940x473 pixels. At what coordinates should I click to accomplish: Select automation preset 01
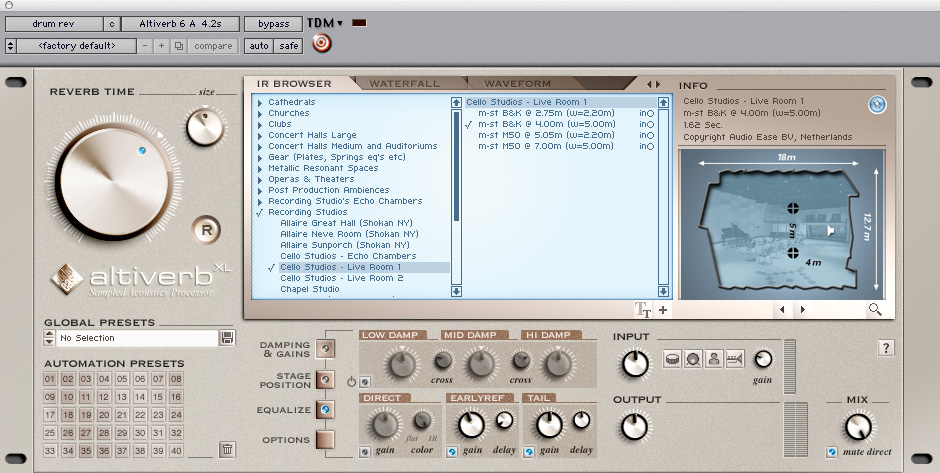tap(51, 379)
